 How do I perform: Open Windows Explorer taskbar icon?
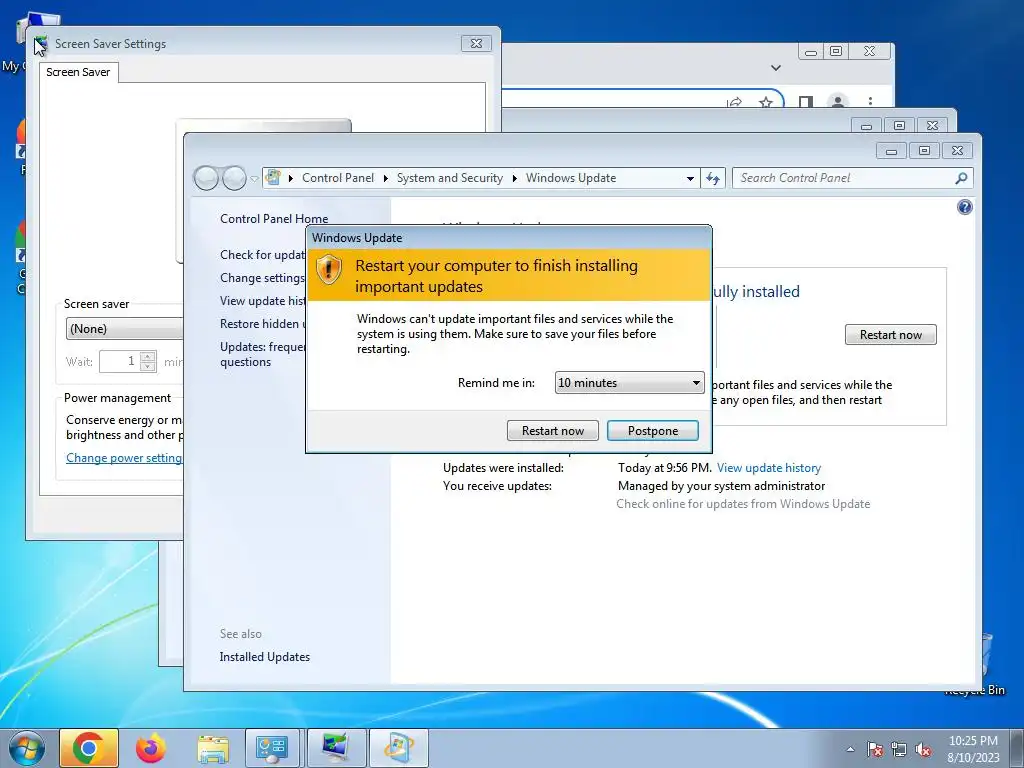click(213, 749)
